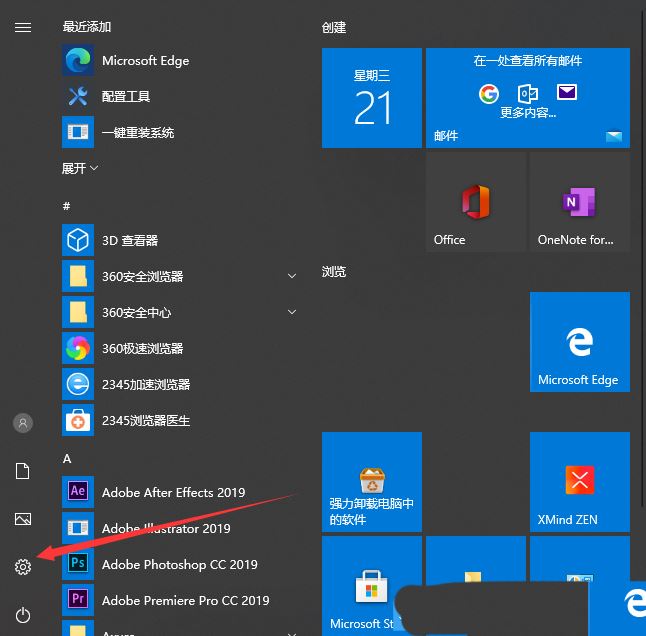
Task: Open the Pictures sidebar icon
Action: (23, 519)
